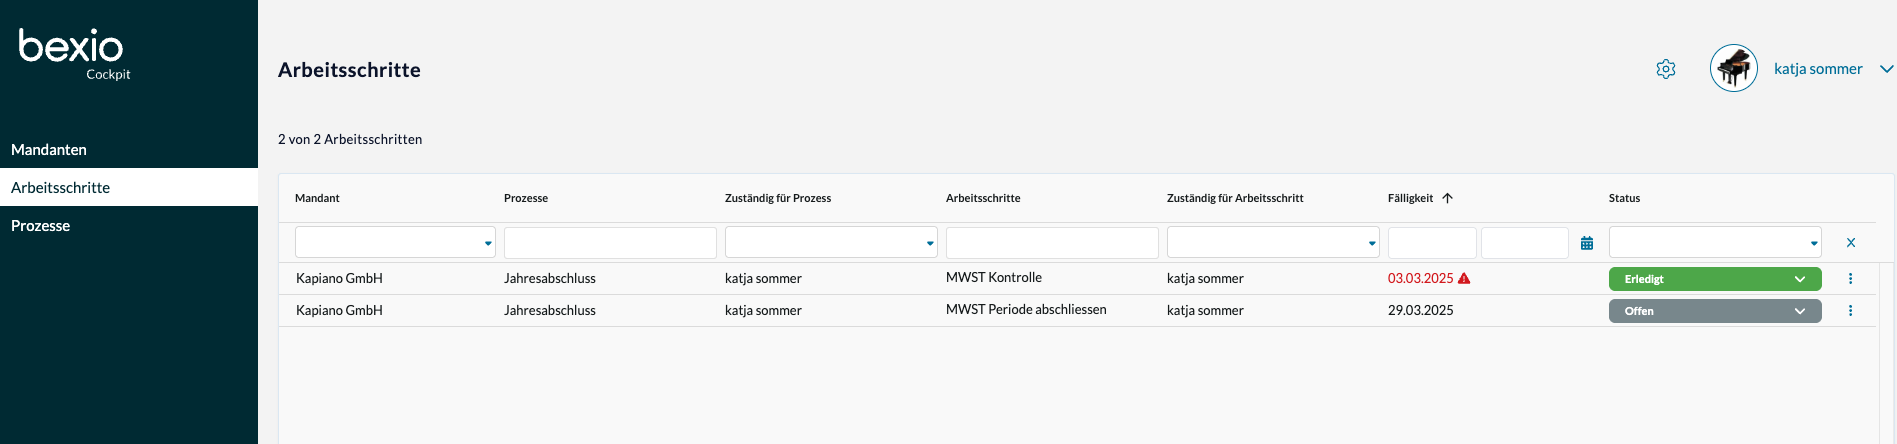Toggle sort arrow beside Fälligkeit header
The width and height of the screenshot is (1897, 444).
[x=1447, y=198]
